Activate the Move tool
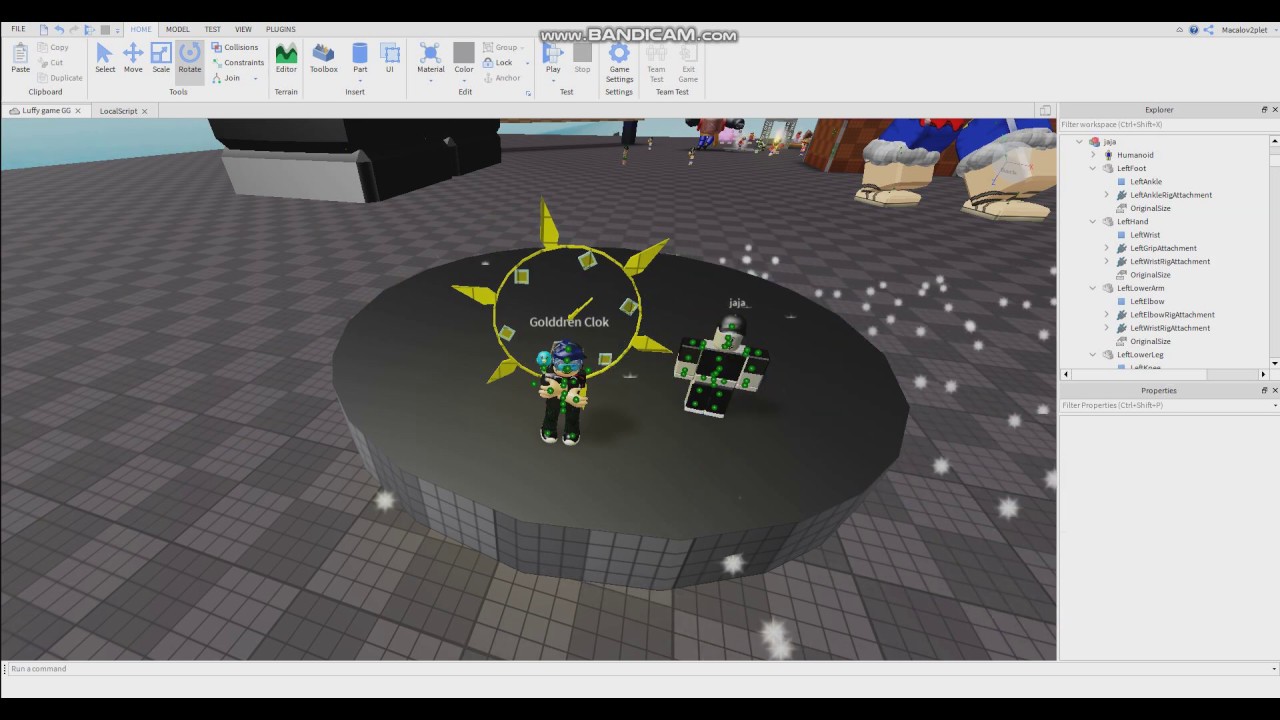The image size is (1280, 720). tap(133, 58)
